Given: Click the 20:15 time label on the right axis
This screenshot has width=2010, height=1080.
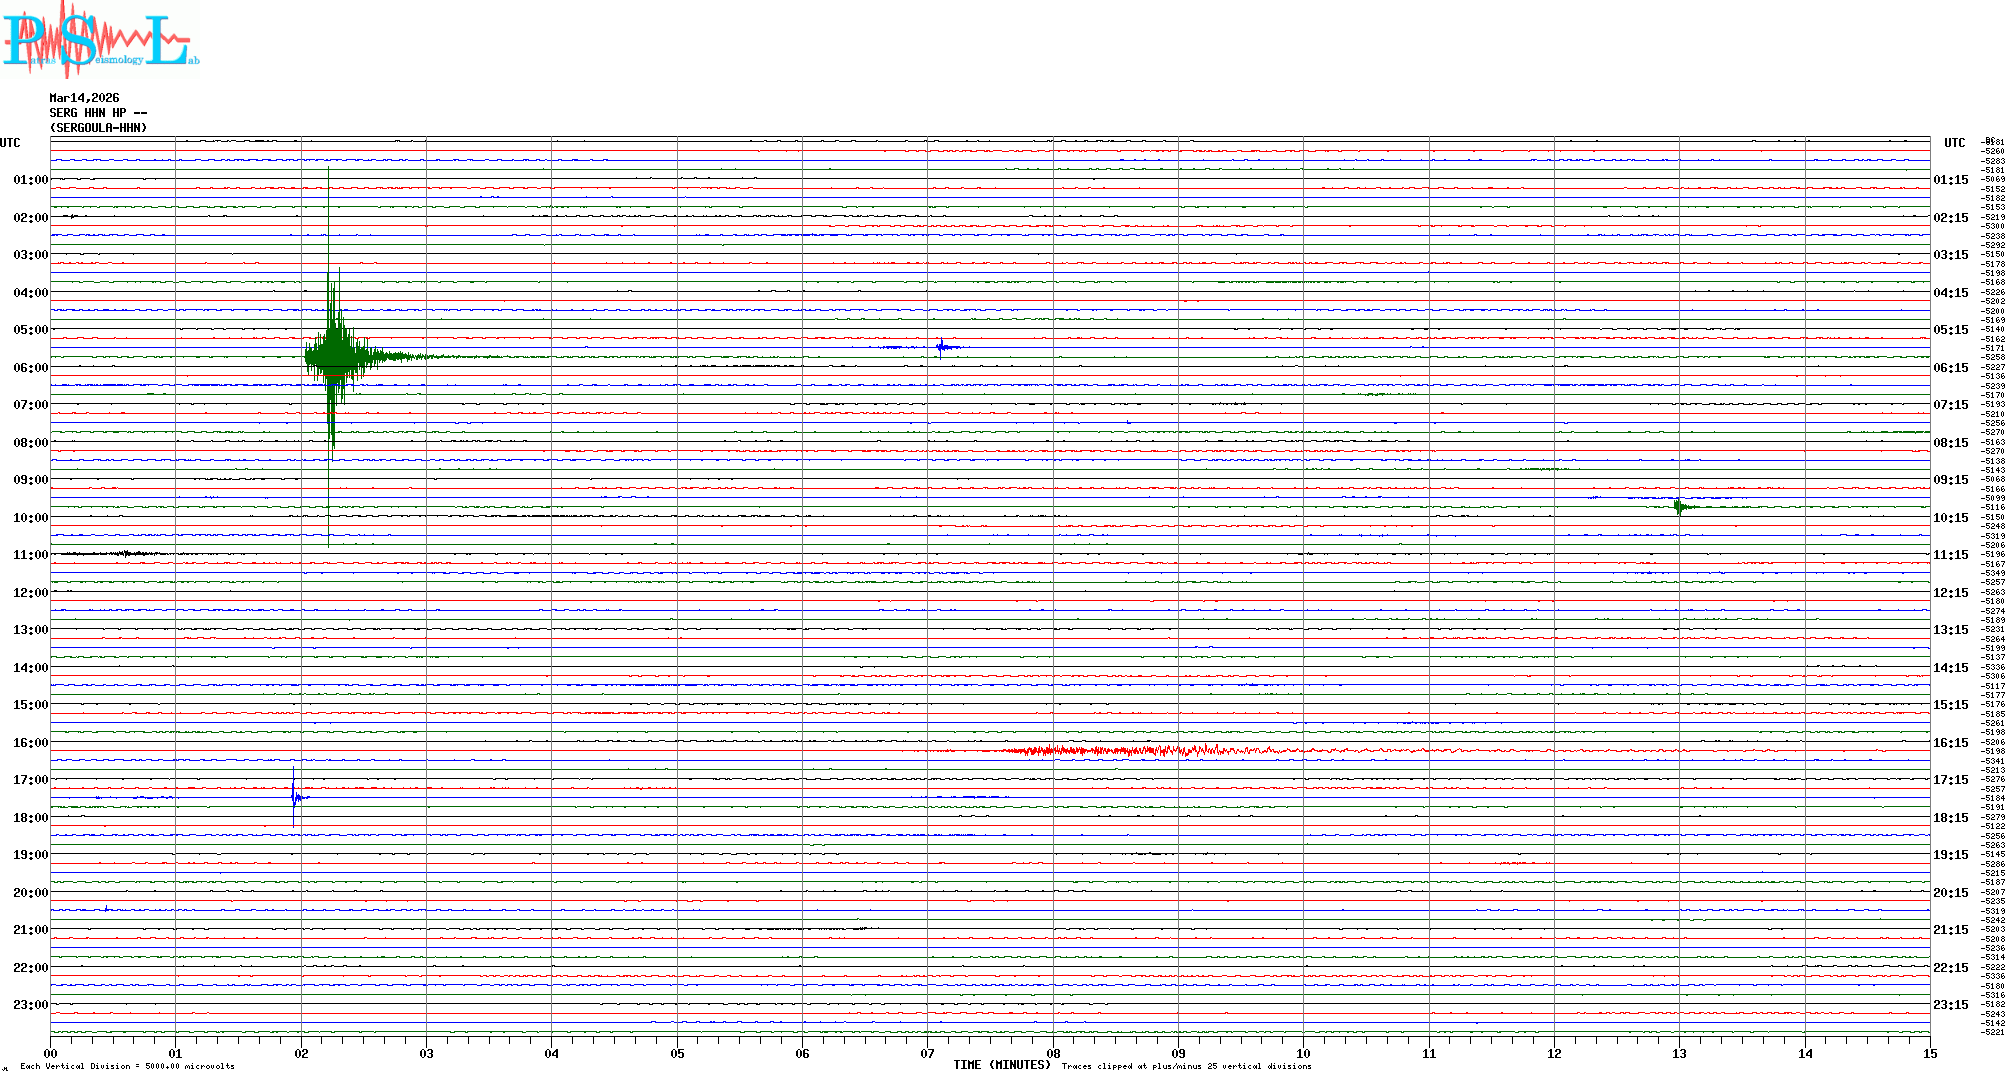Looking at the screenshot, I should (1950, 893).
